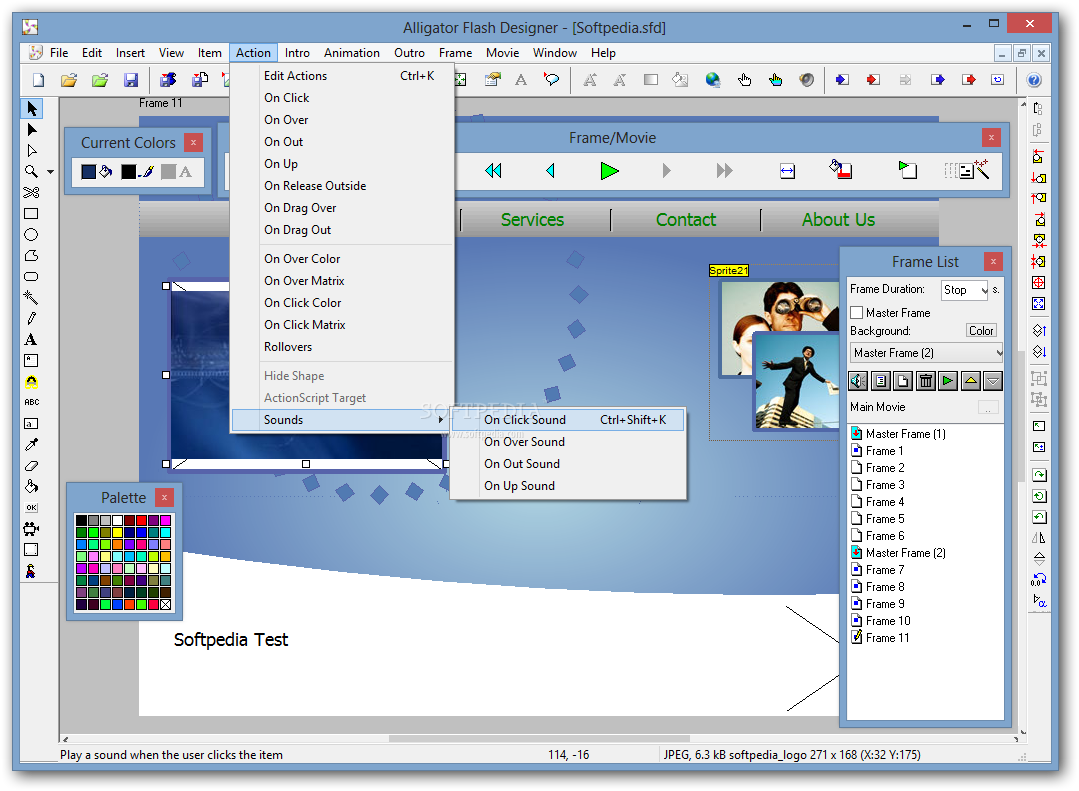This screenshot has width=1079, height=791.
Task: Open the zoom tool dropdown arrow
Action: [x=50, y=172]
